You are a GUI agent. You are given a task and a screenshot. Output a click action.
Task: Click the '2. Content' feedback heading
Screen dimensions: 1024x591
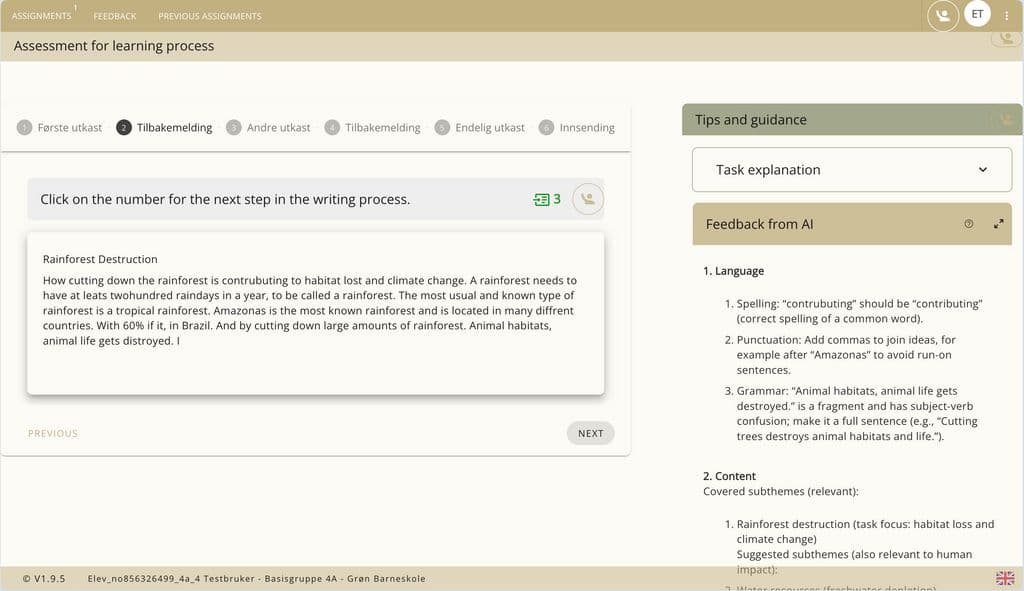point(729,476)
